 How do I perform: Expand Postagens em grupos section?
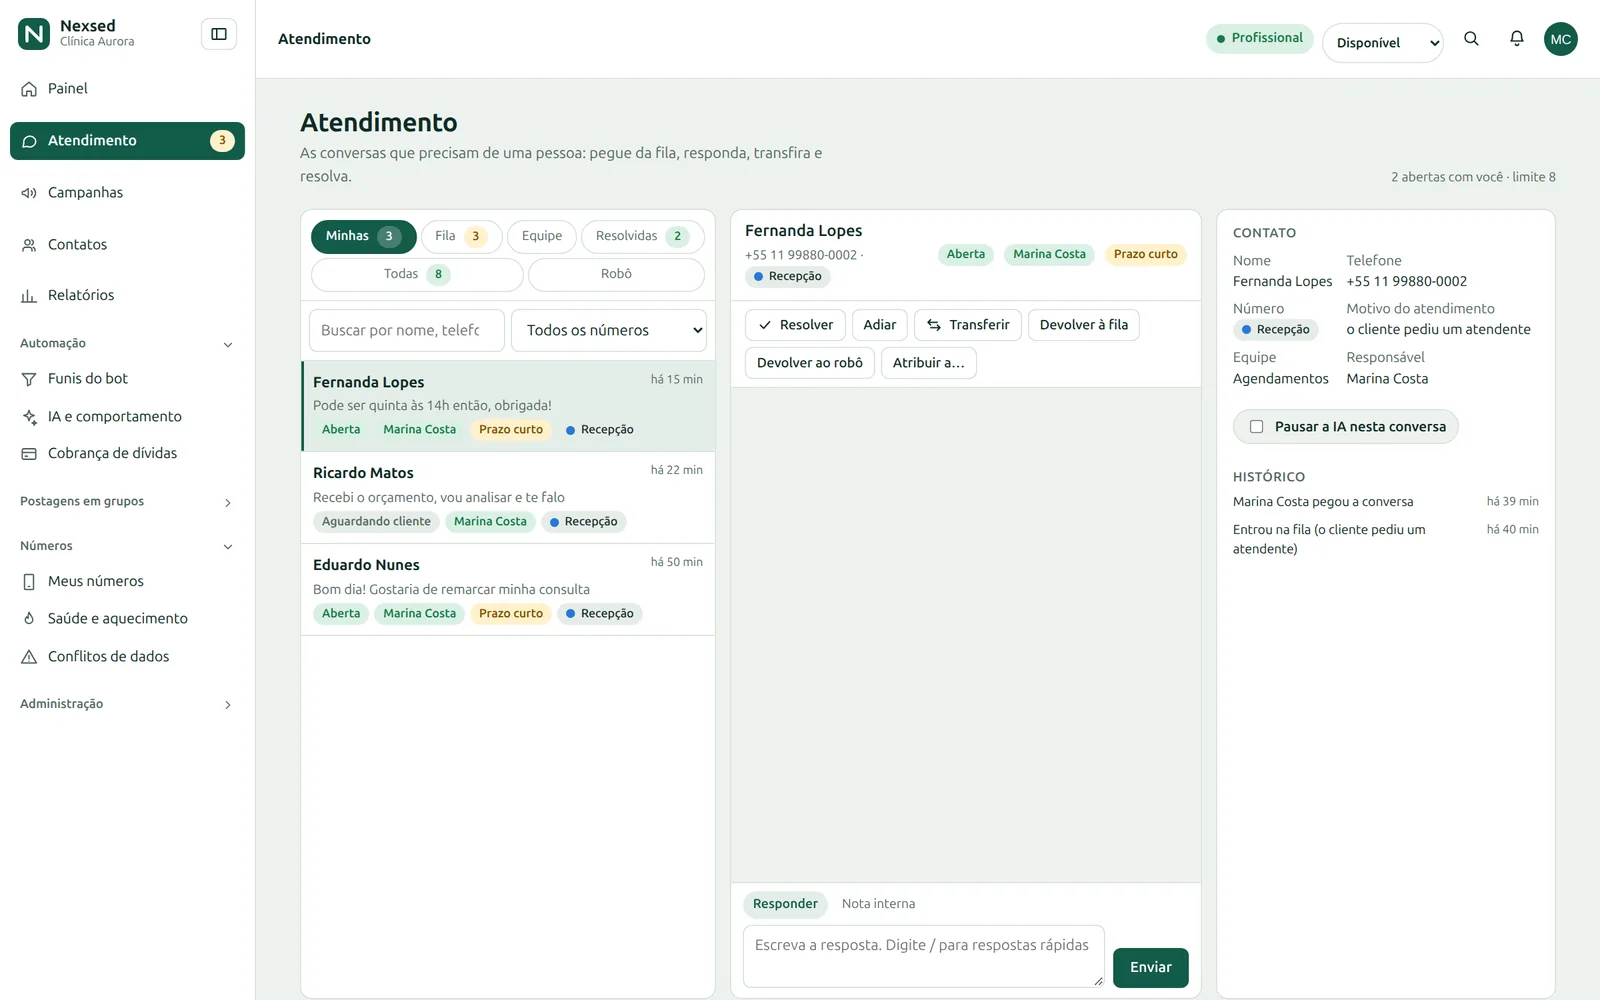click(128, 502)
